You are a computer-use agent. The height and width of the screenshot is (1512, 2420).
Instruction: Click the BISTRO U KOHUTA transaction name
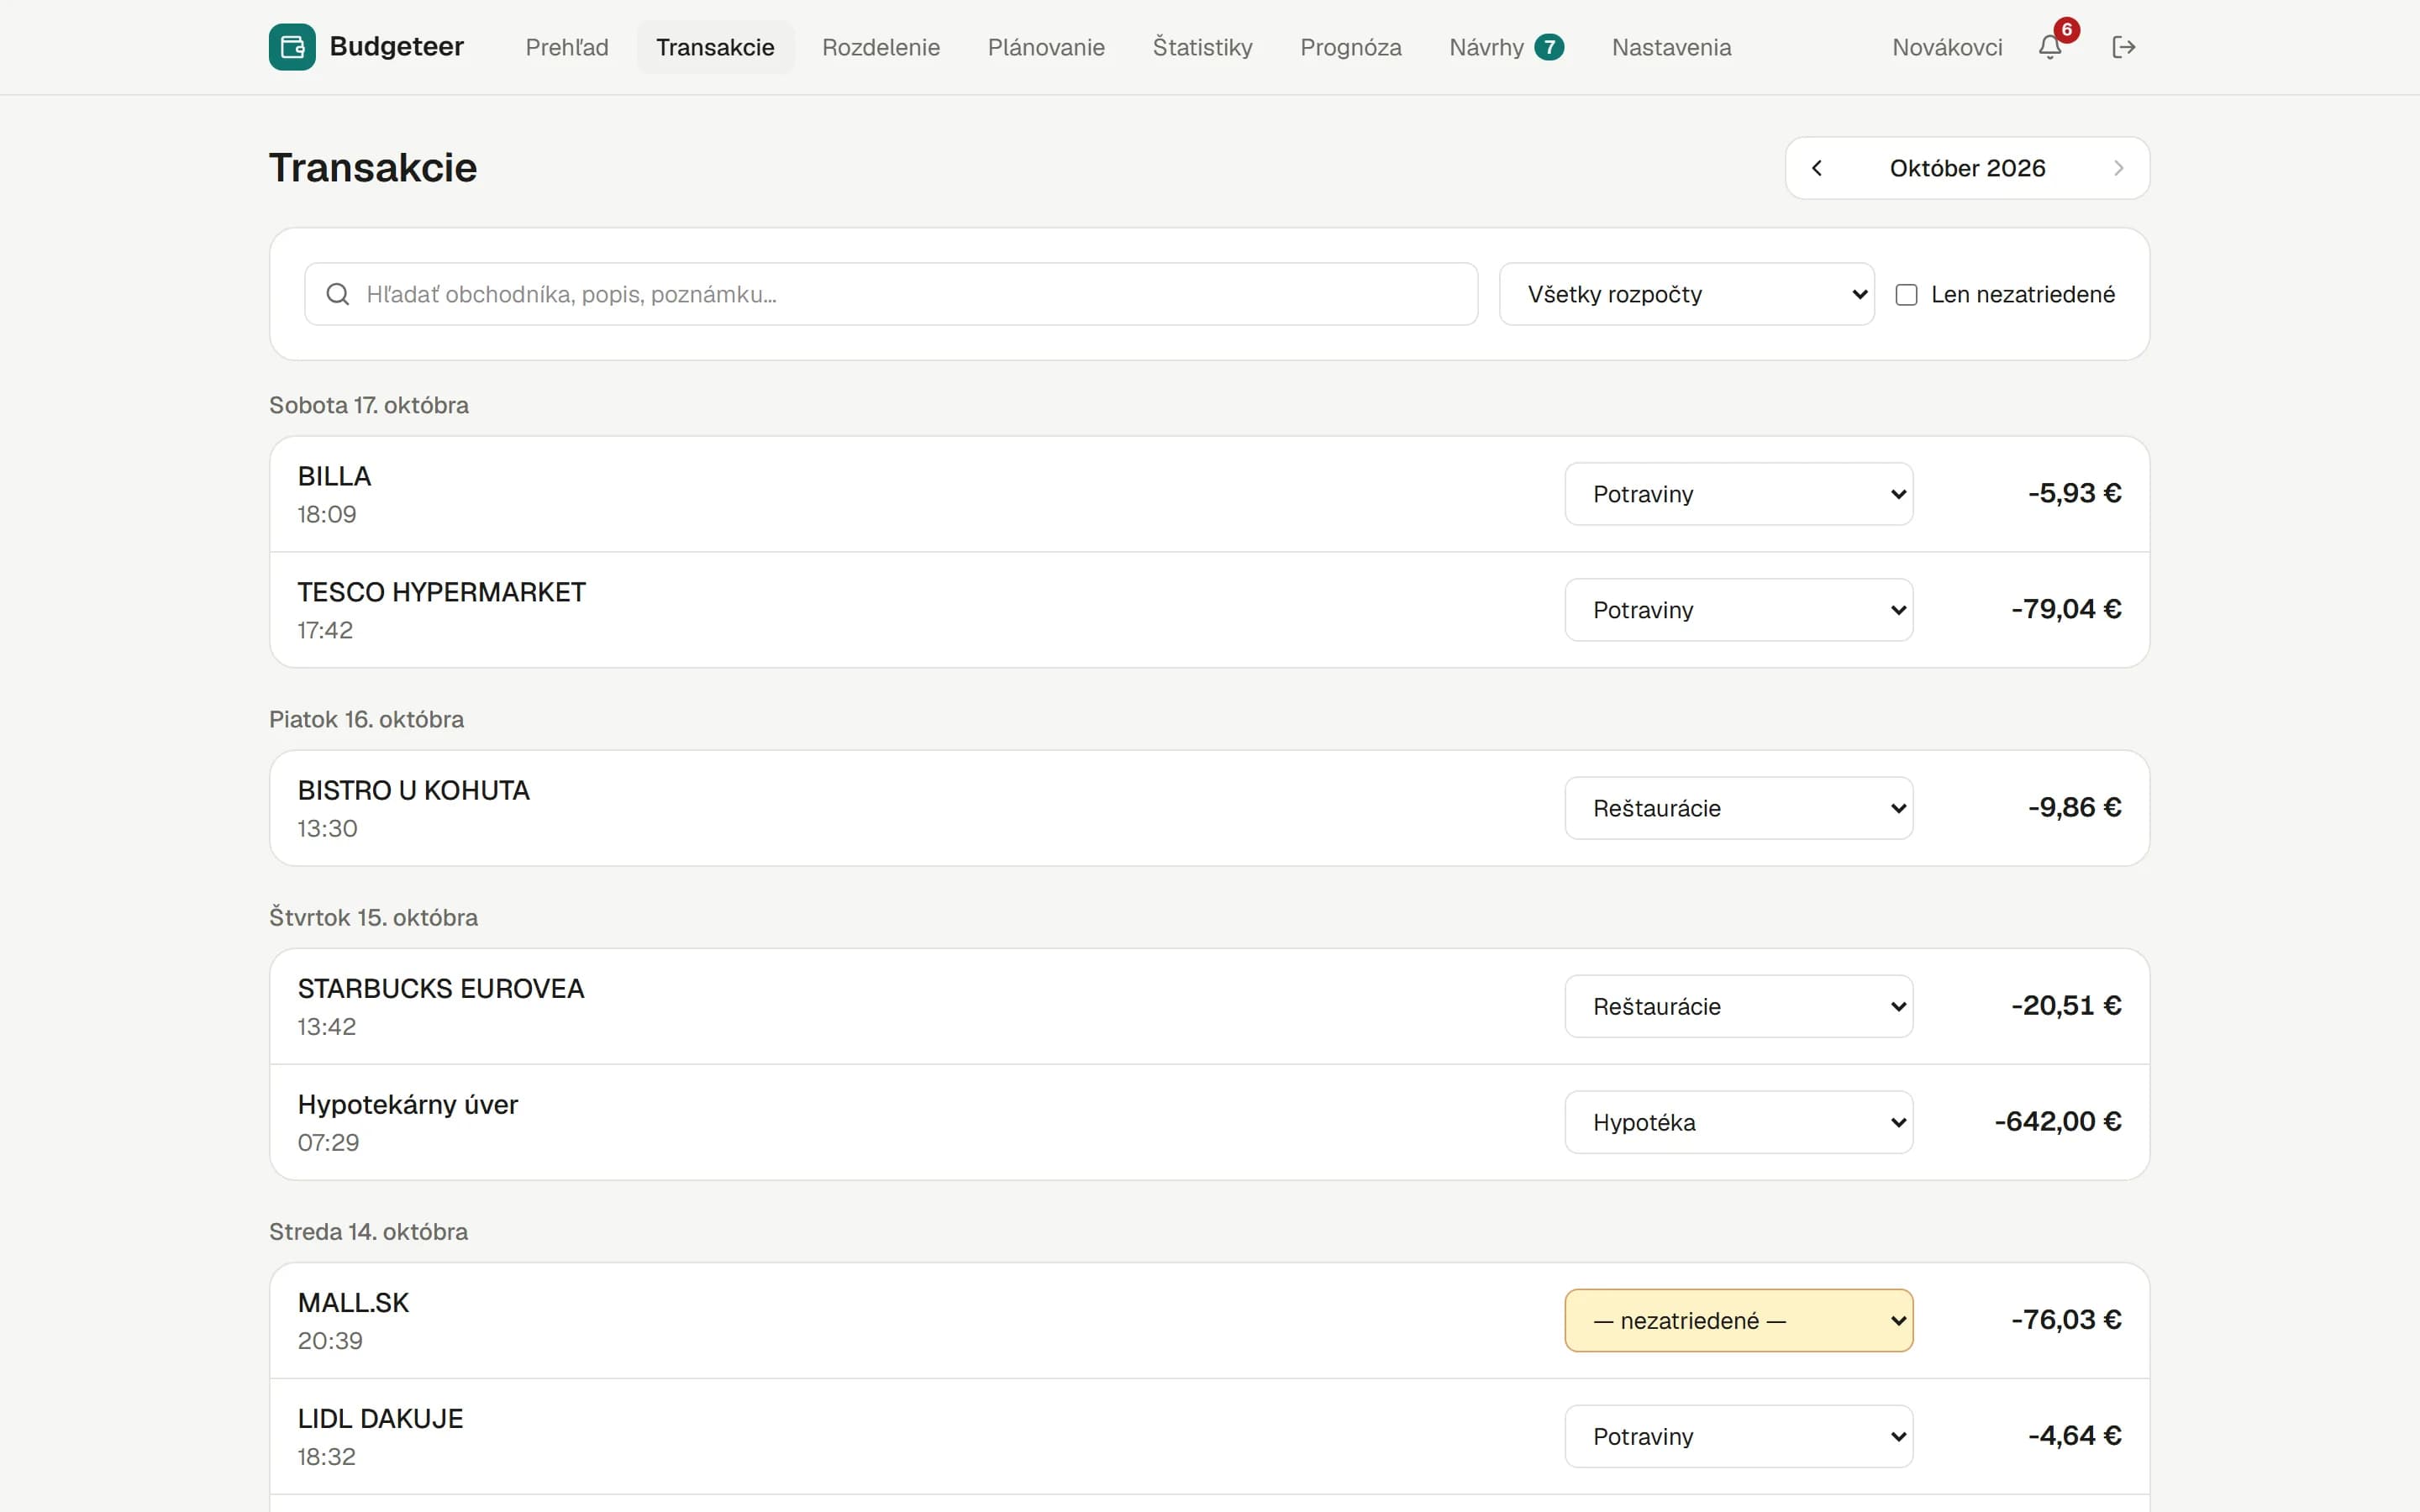[413, 790]
